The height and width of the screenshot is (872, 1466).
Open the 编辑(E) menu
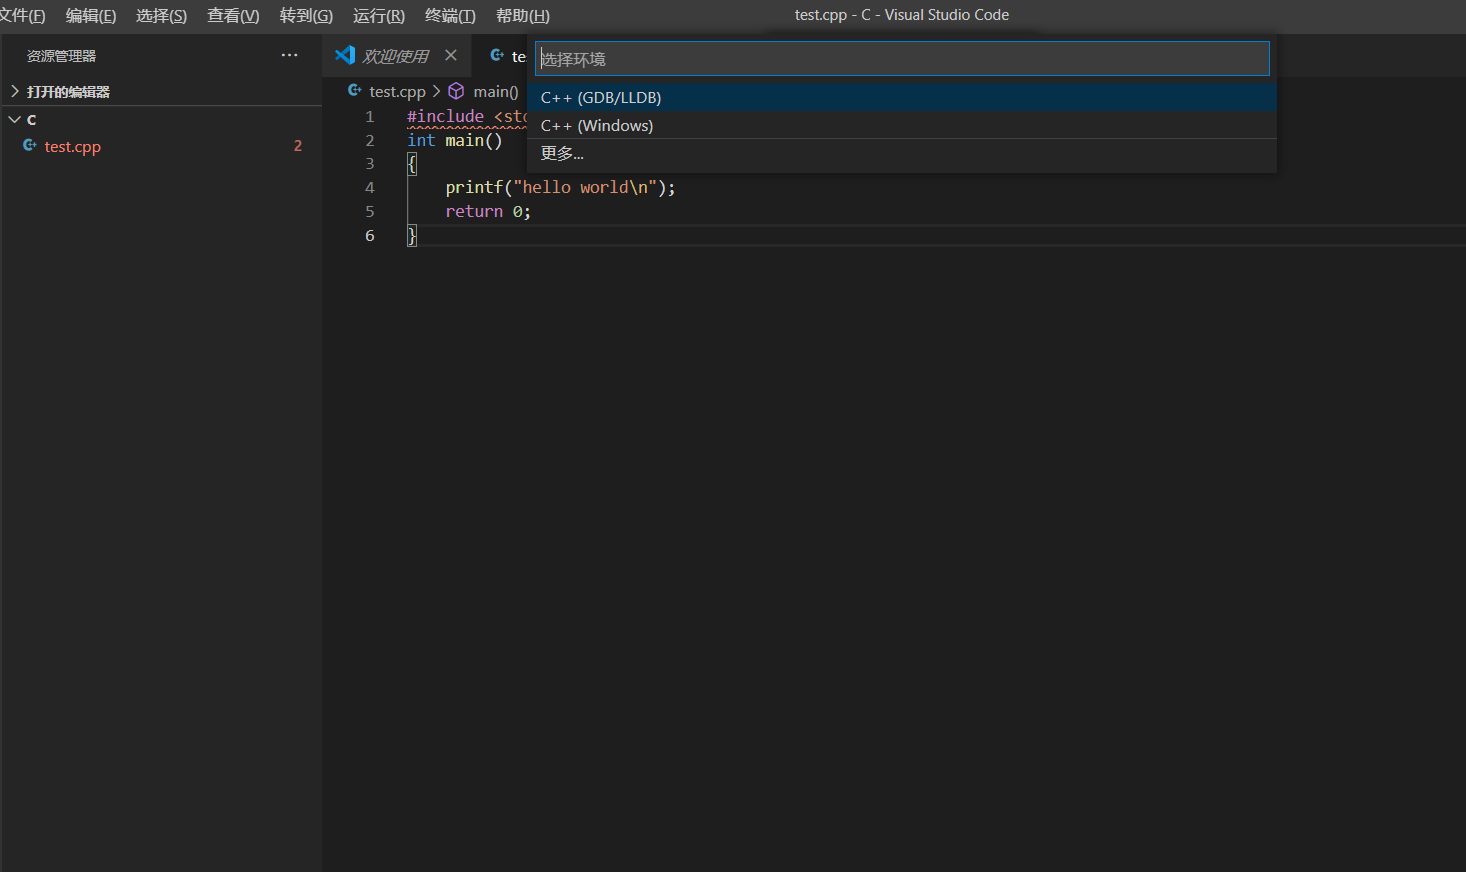(x=91, y=16)
